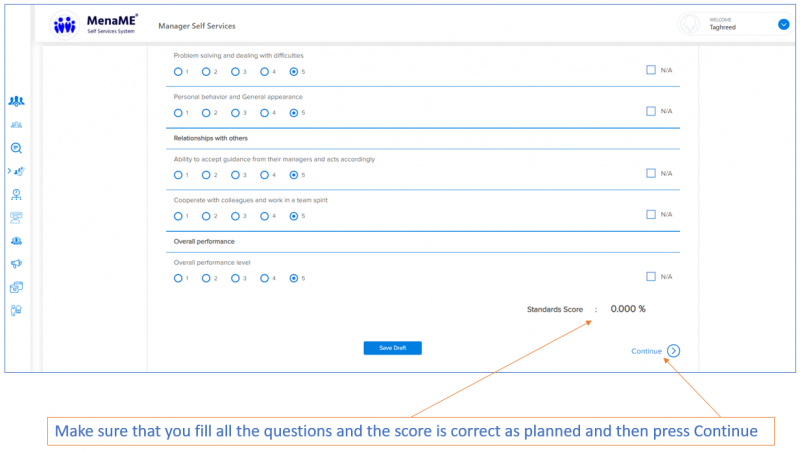
Task: Click the Continue link
Action: tap(646, 351)
